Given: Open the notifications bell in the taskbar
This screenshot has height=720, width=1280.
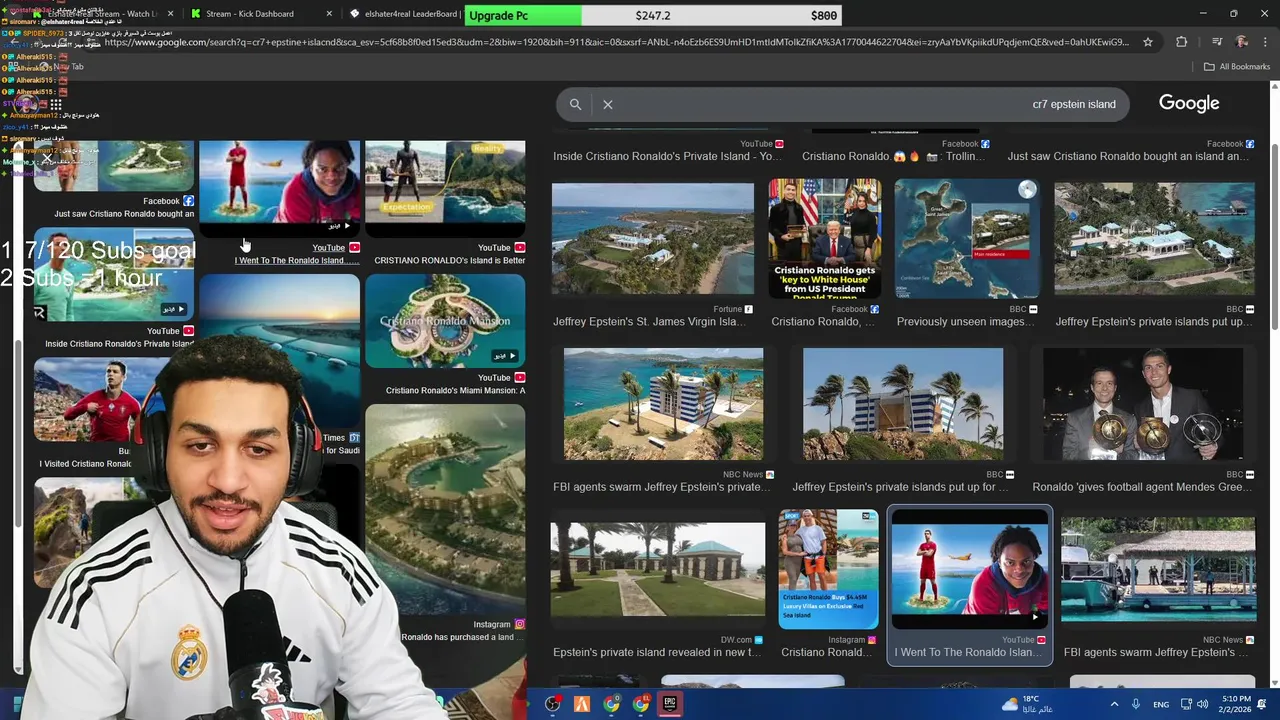Looking at the screenshot, I should (x=1262, y=704).
